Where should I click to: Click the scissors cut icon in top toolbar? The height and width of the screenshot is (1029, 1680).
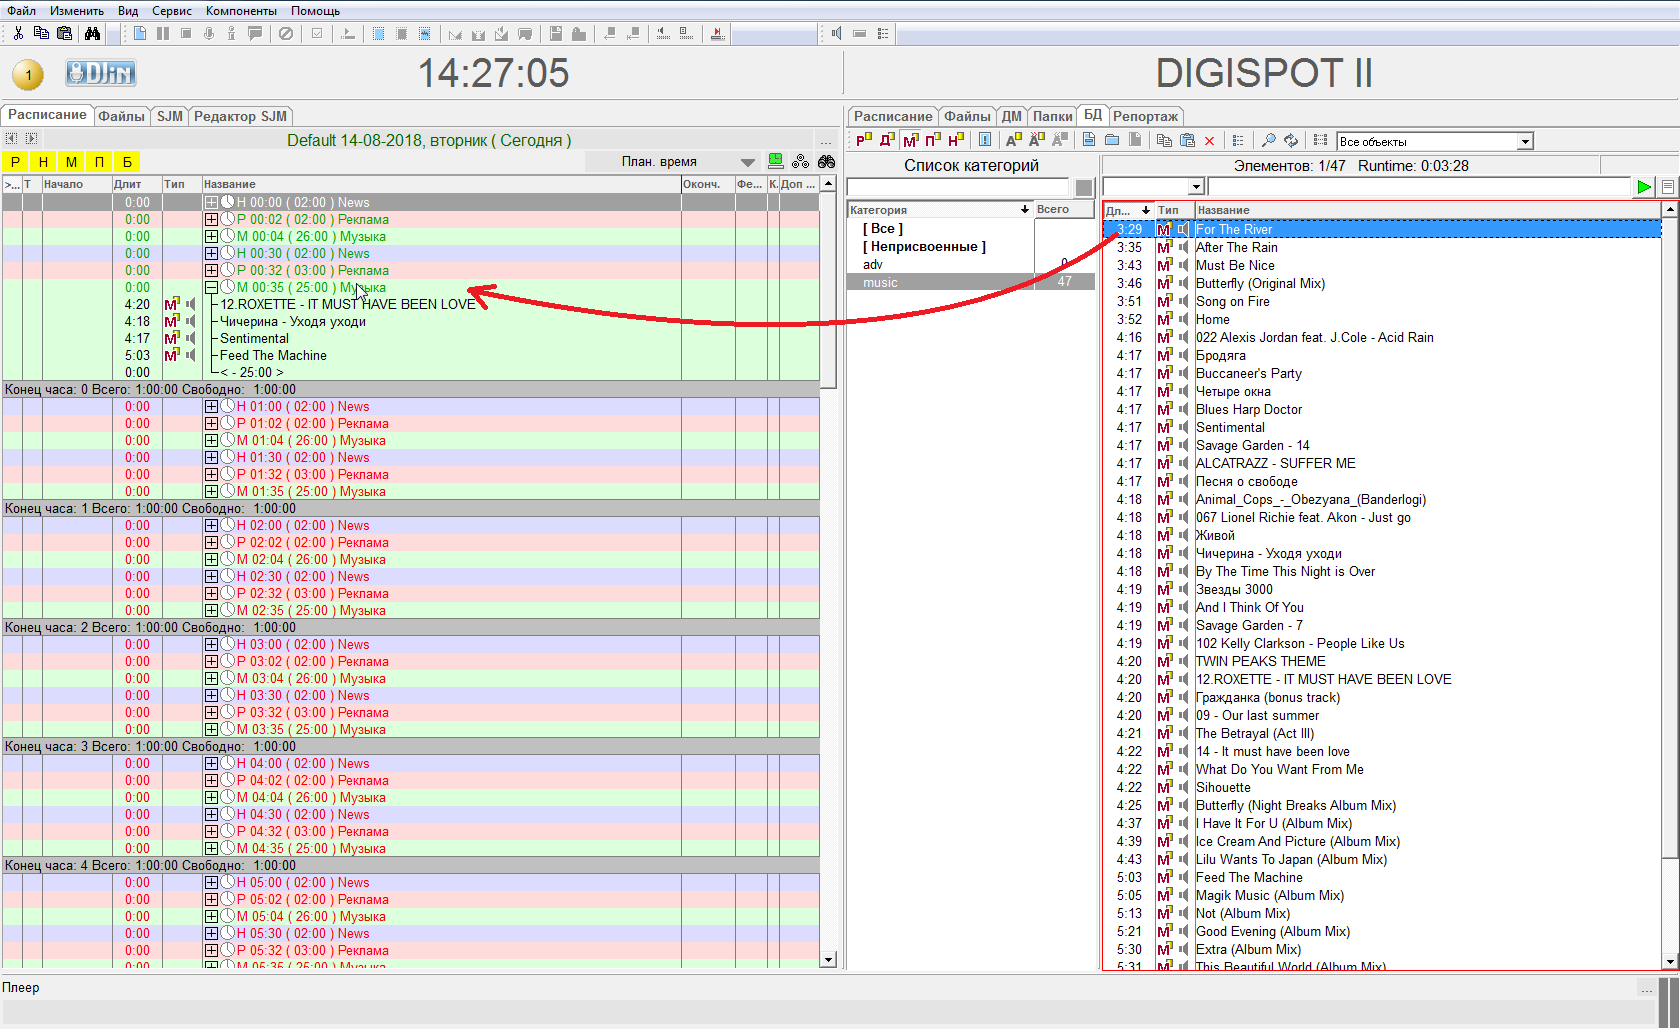coord(18,33)
